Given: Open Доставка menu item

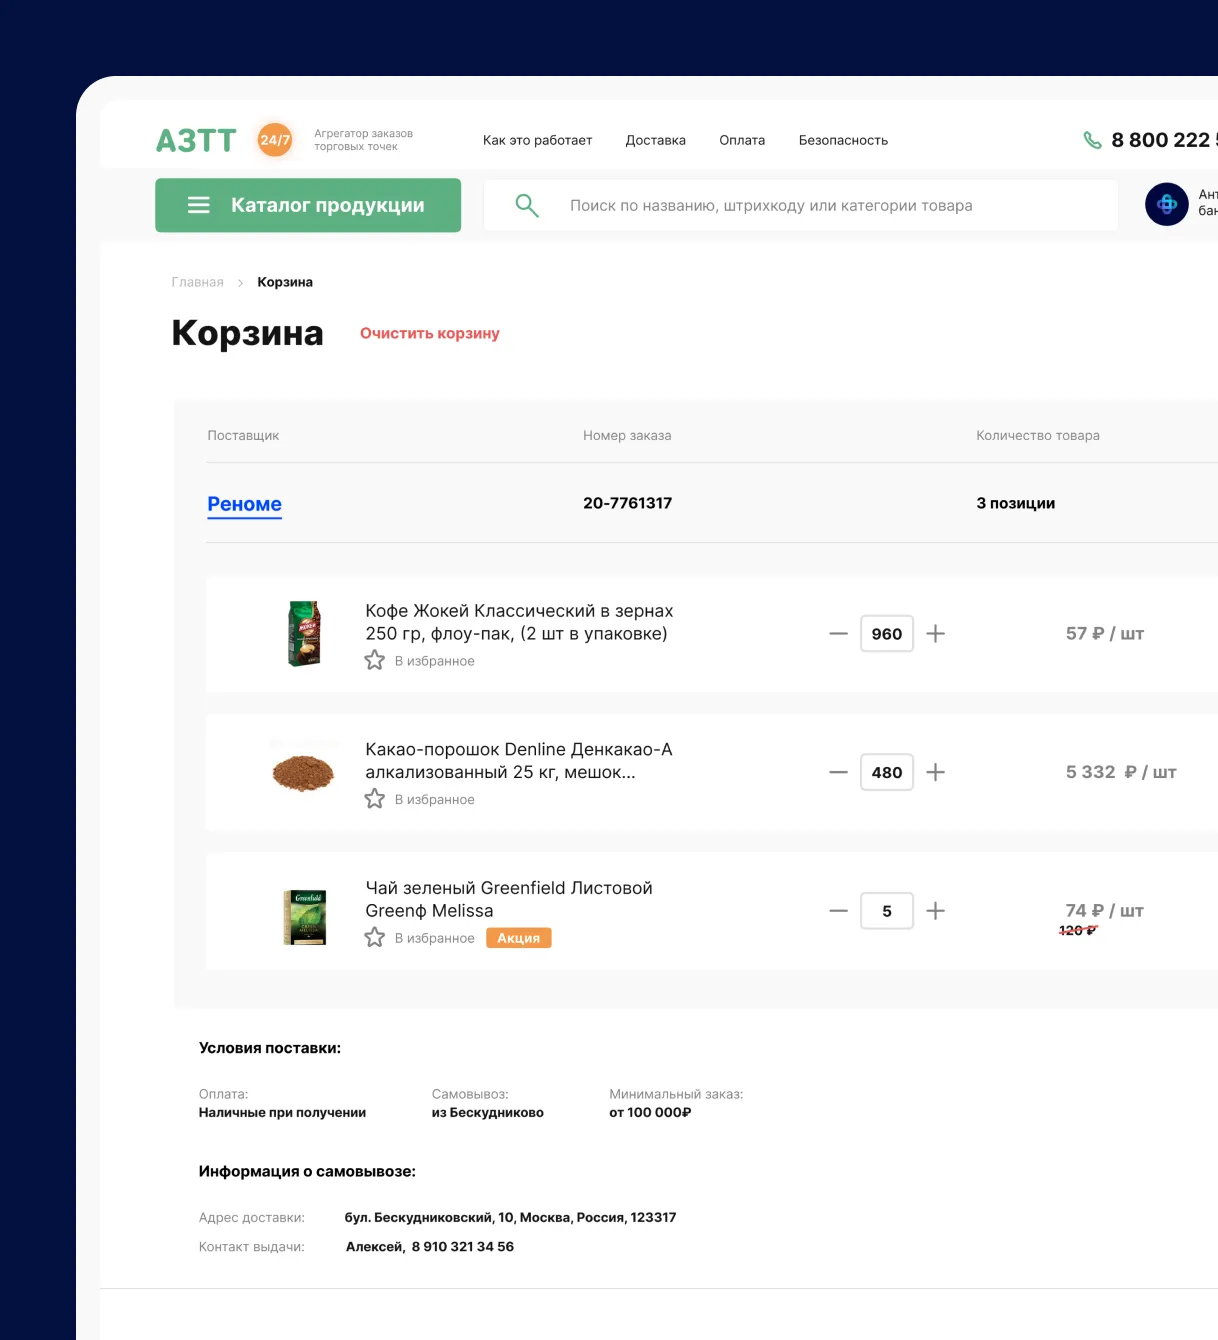Looking at the screenshot, I should pos(656,140).
